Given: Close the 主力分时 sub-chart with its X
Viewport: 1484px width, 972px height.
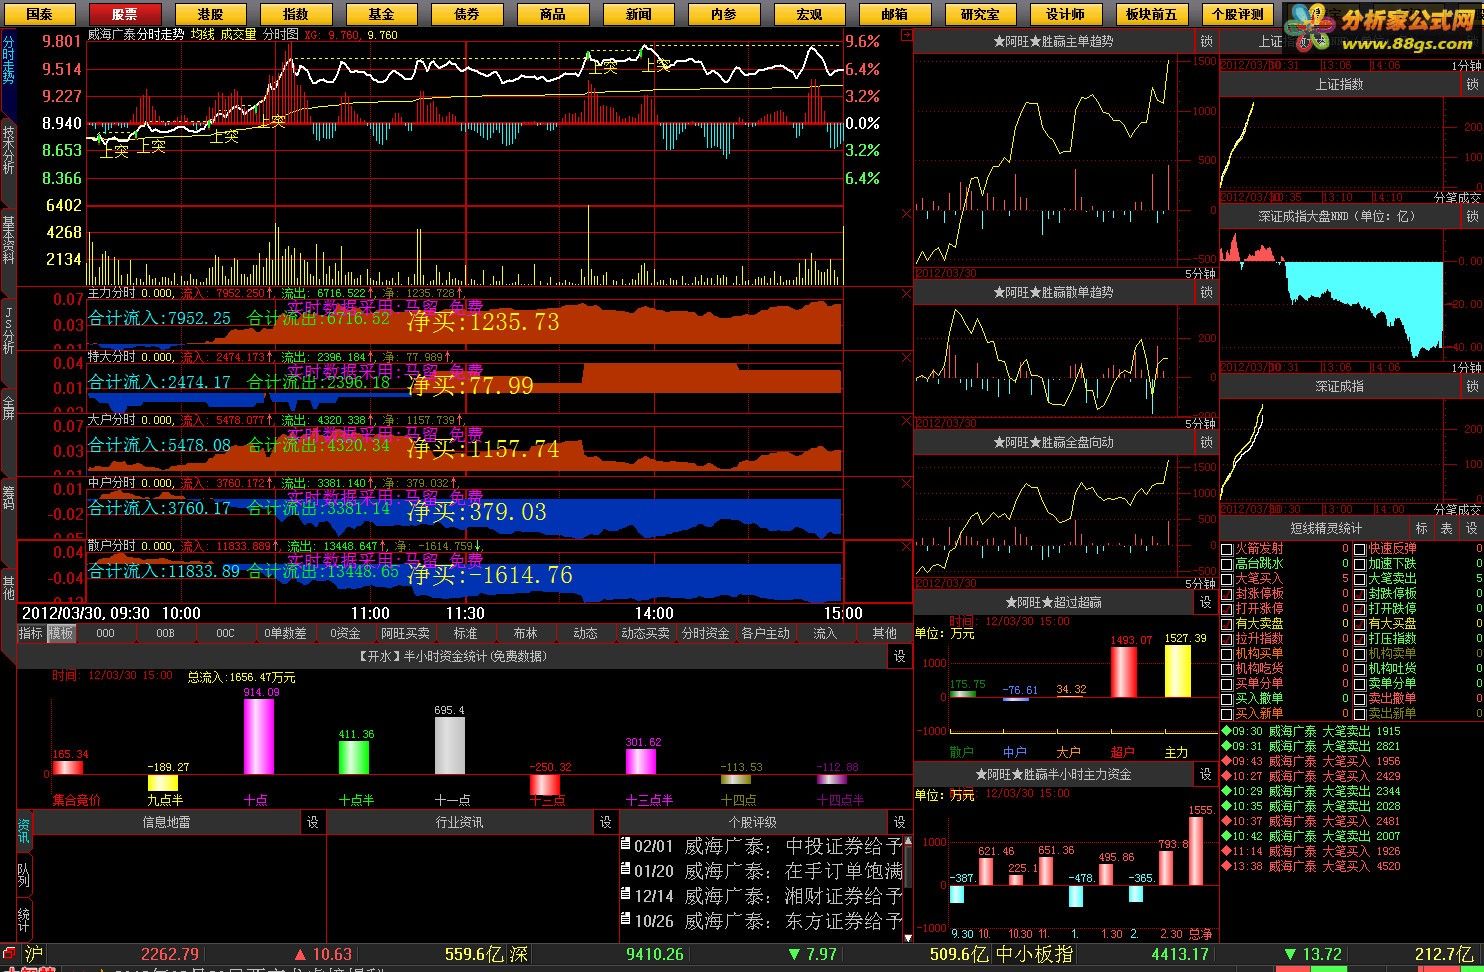Looking at the screenshot, I should (x=906, y=294).
